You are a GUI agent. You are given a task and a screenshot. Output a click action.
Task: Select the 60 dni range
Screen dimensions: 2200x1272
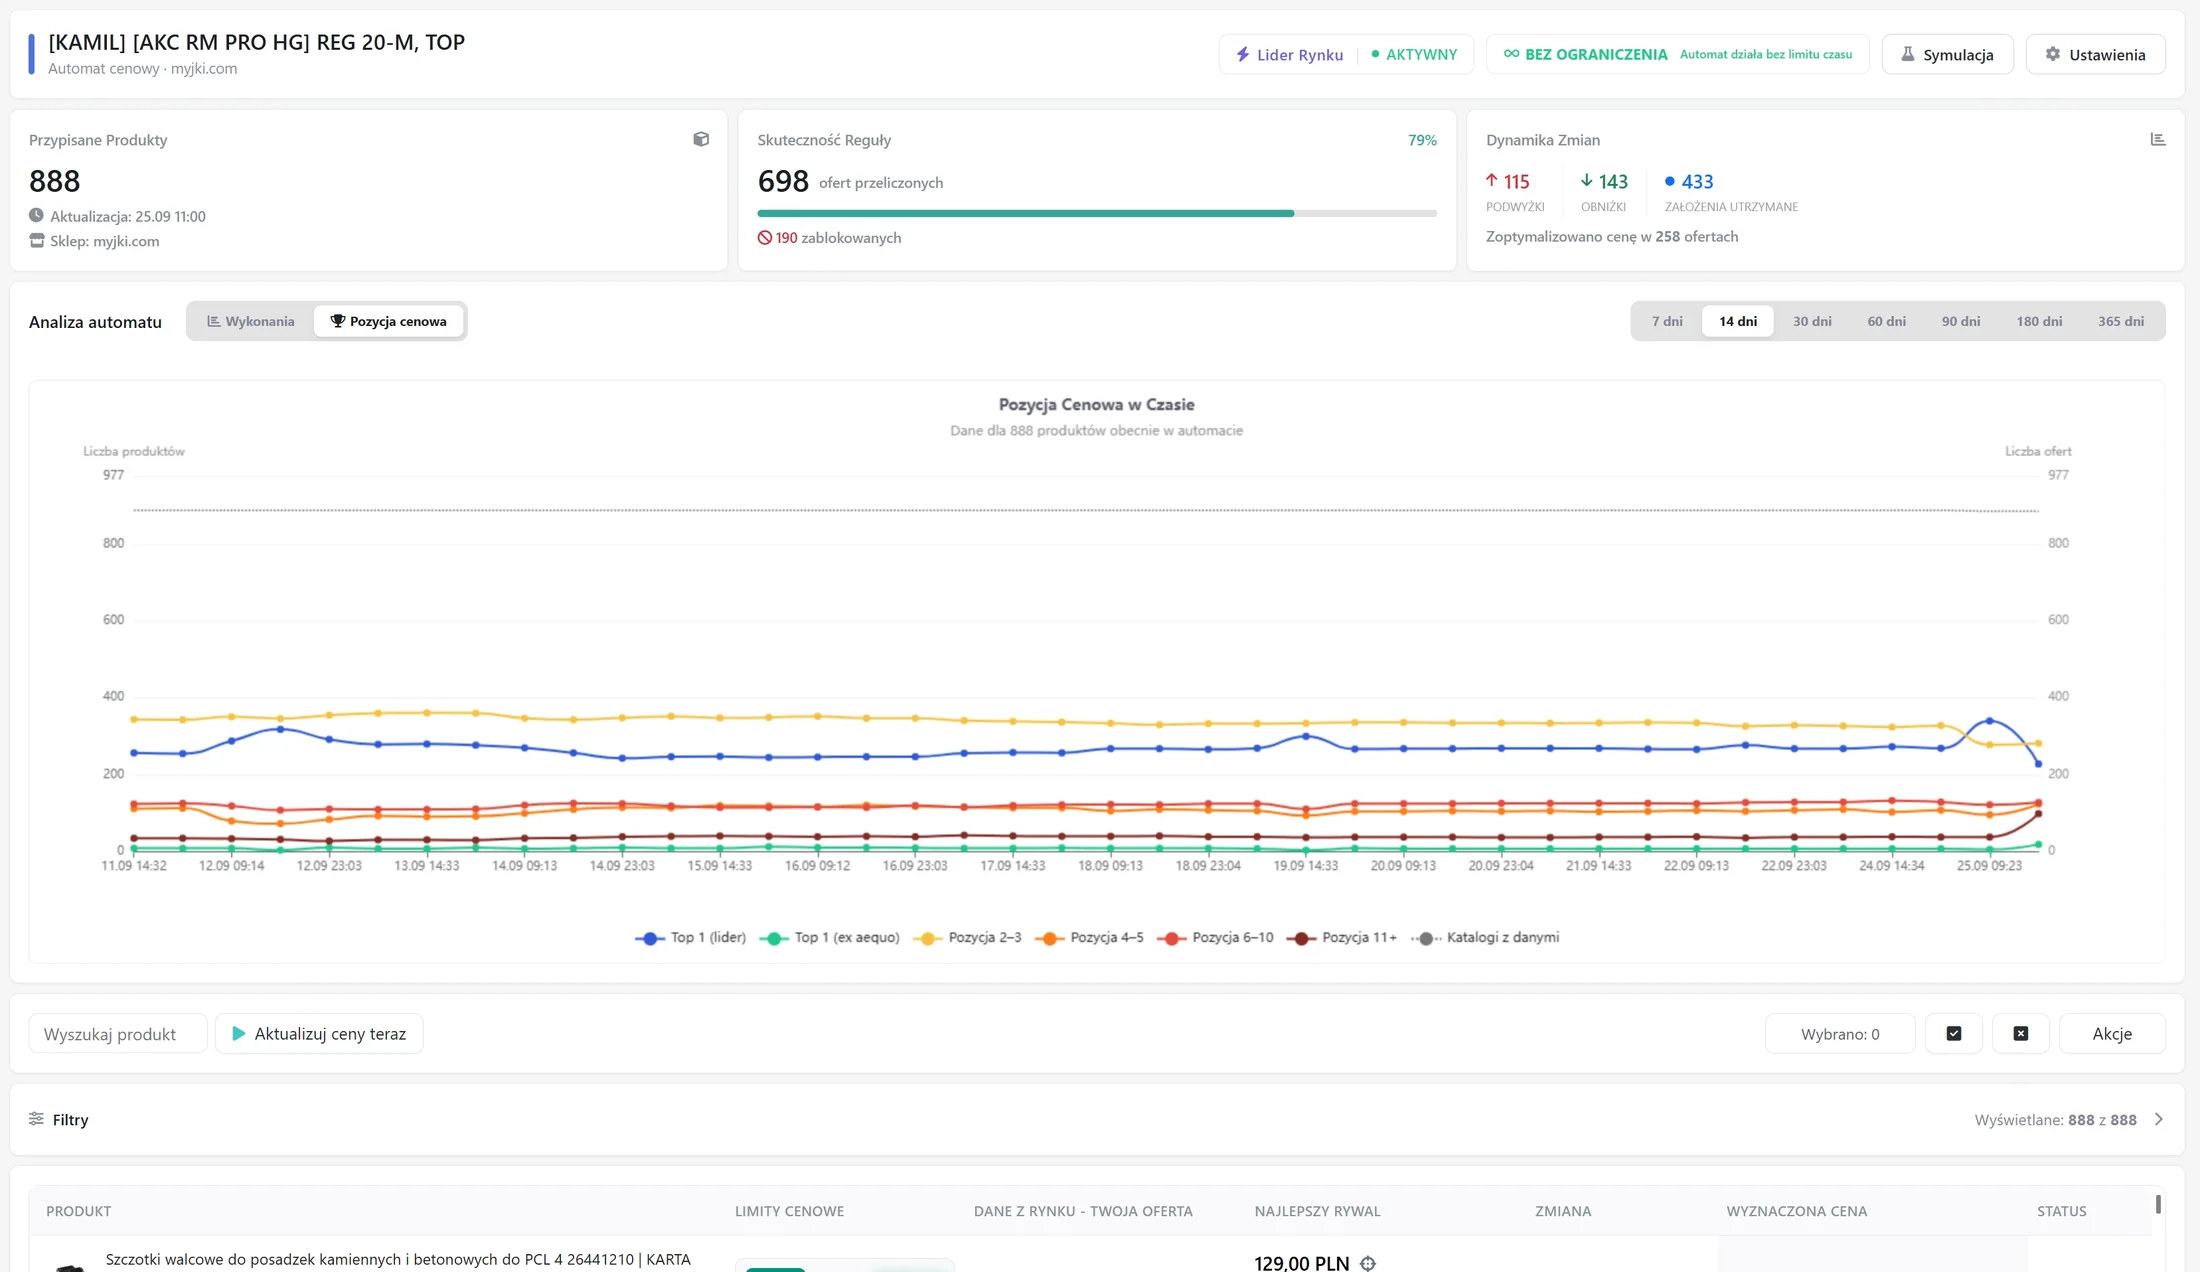coord(1886,321)
